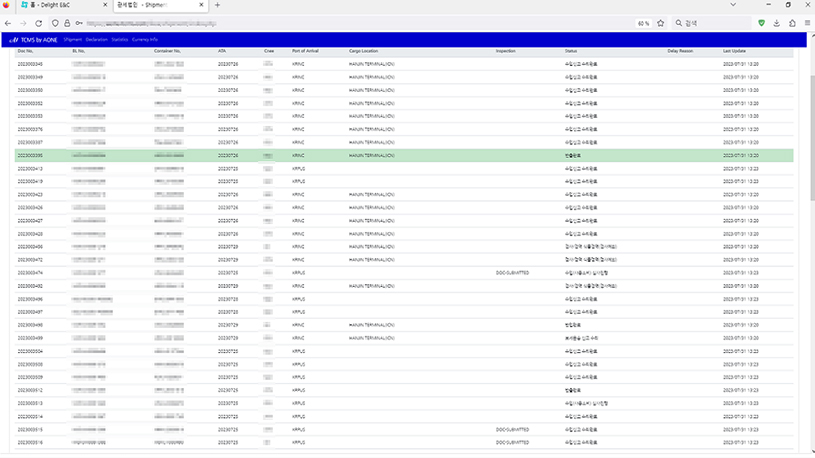Click inside the browser search box
This screenshot has width=815, height=458.
tap(710, 22)
